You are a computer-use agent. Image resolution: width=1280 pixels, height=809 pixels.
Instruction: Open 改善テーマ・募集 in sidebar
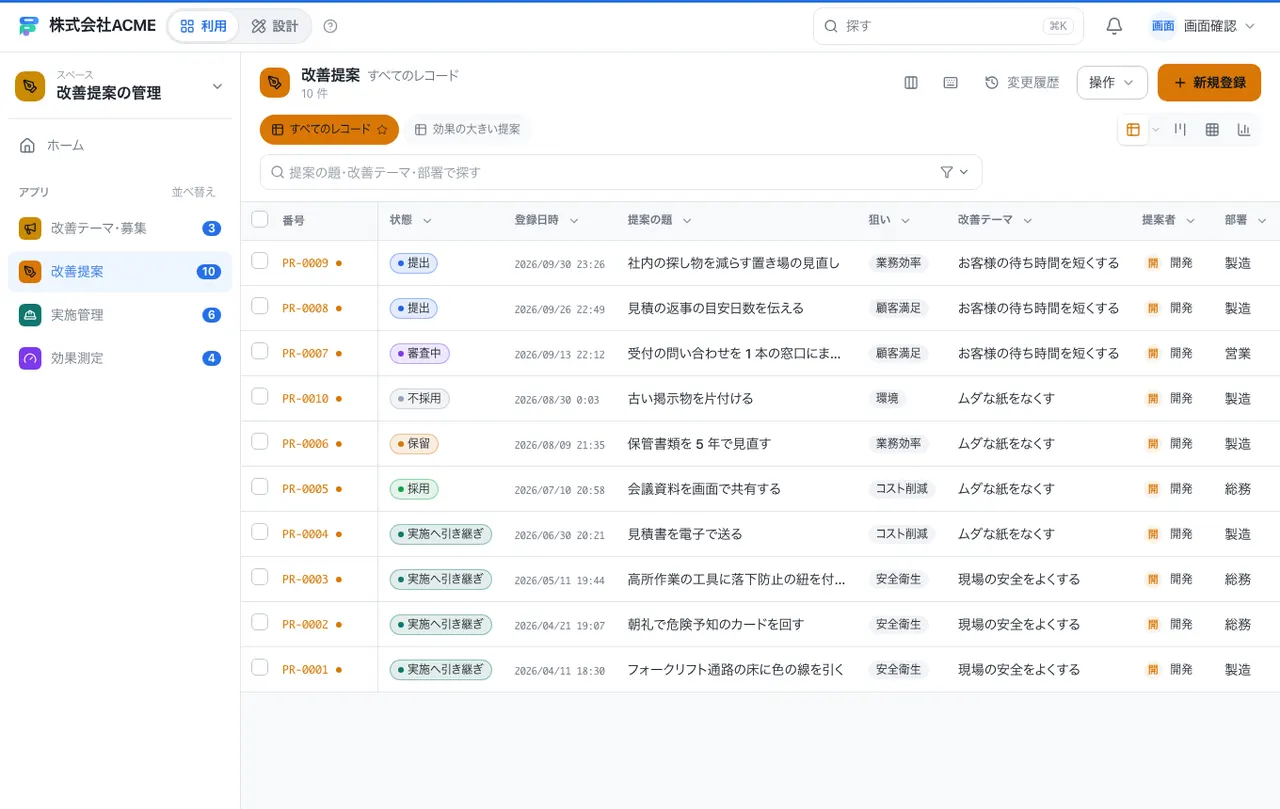120,228
